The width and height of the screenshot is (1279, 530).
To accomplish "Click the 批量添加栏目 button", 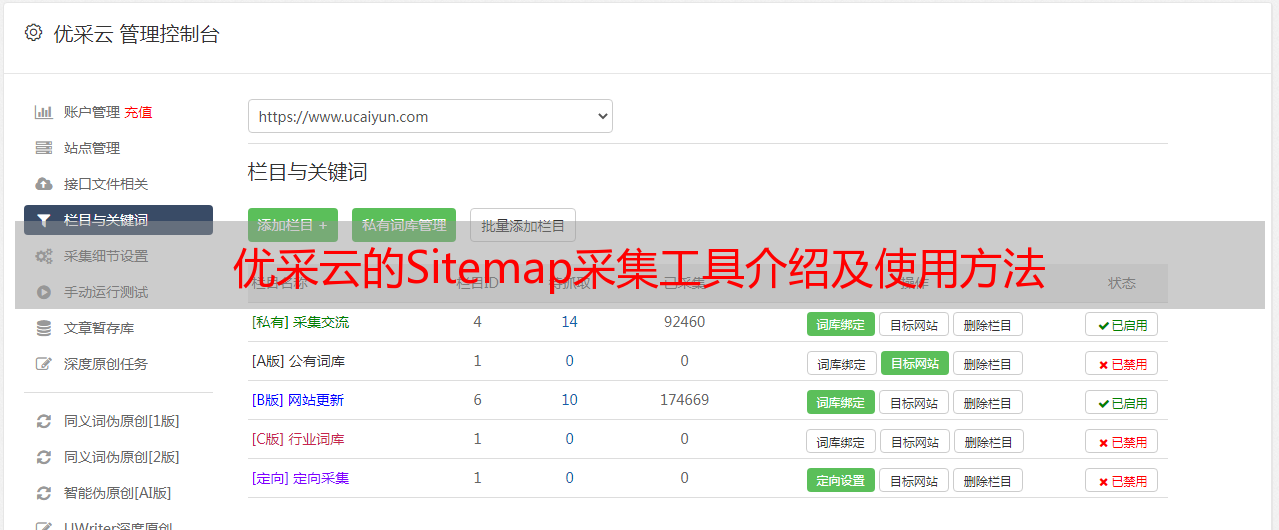I will pos(523,225).
